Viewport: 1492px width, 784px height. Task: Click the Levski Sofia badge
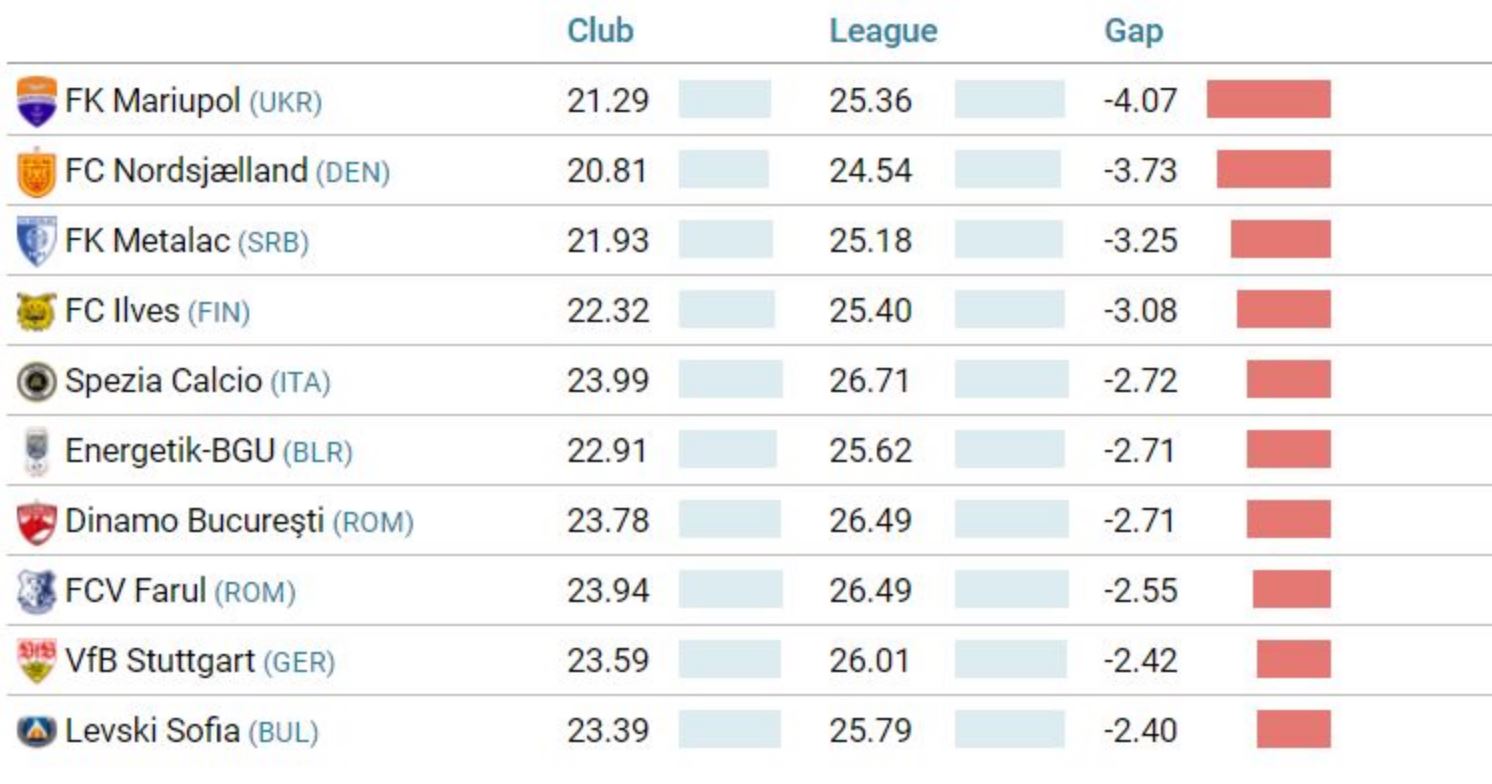tap(37, 732)
